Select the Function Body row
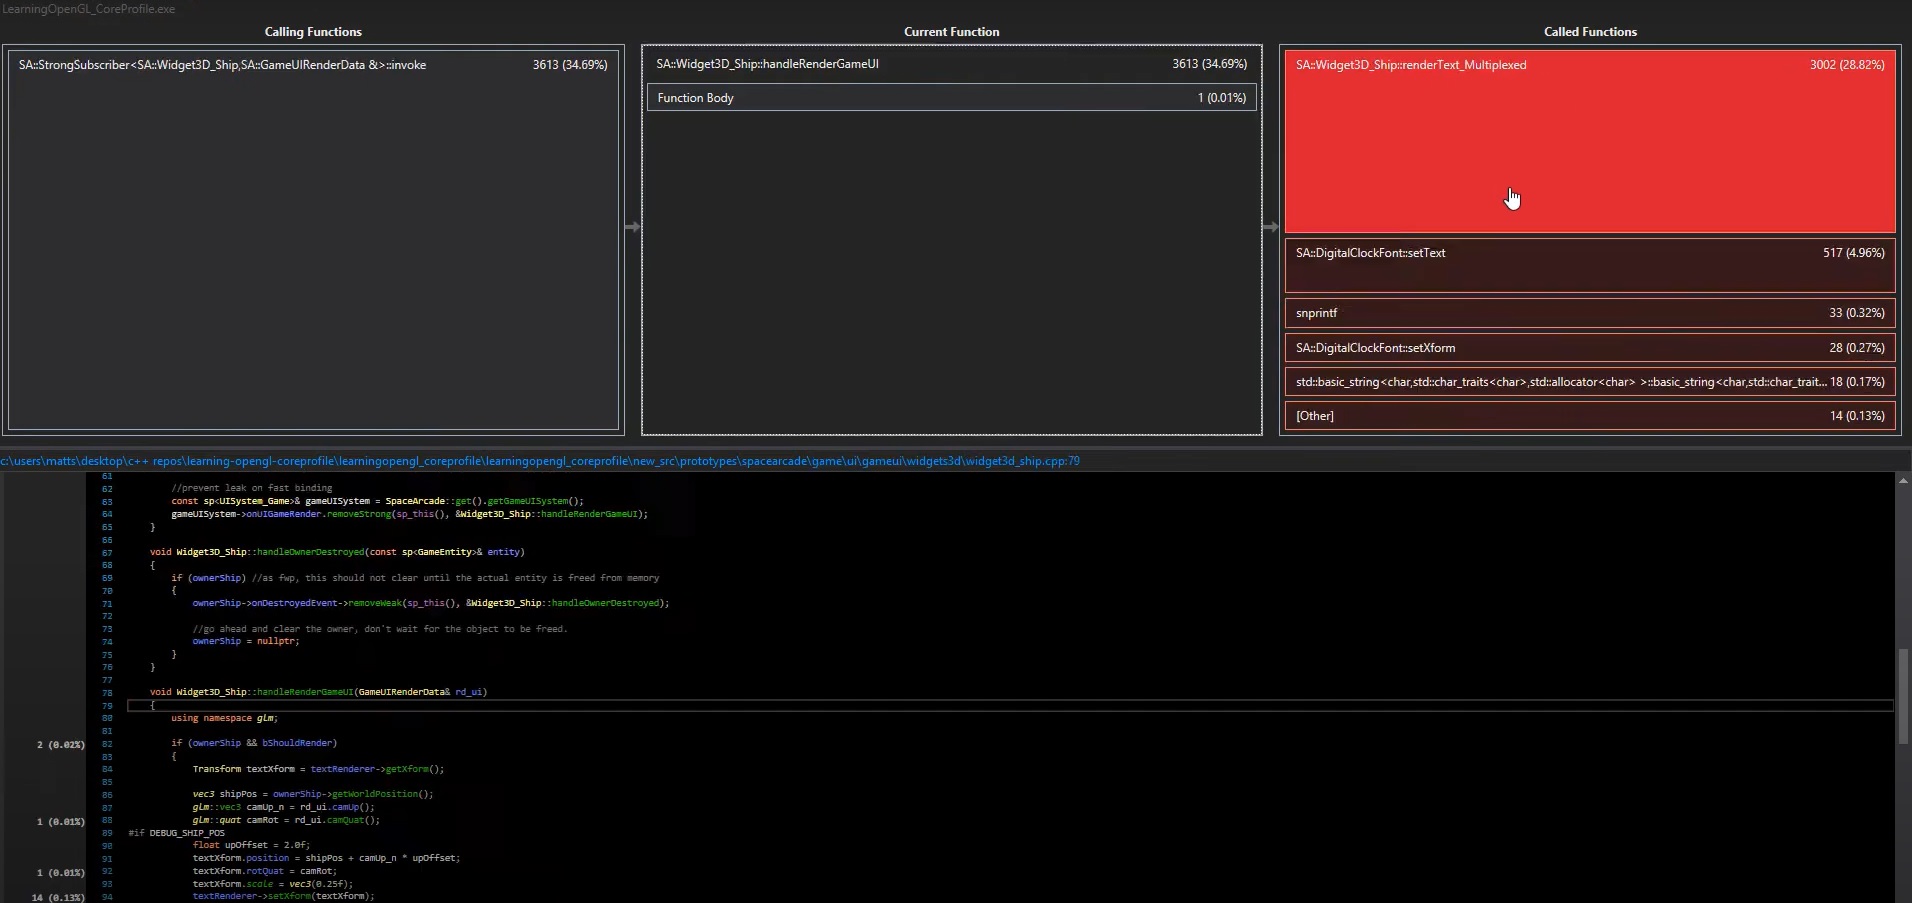This screenshot has width=1912, height=903. [951, 98]
